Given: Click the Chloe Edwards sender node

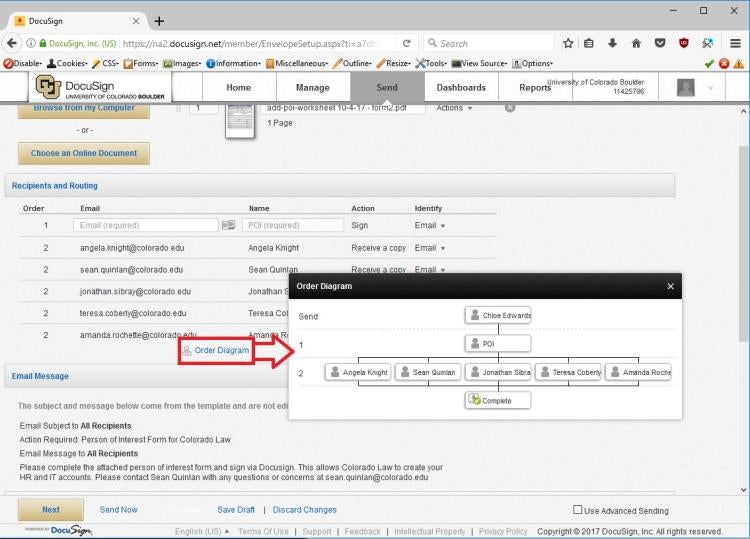Looking at the screenshot, I should pyautogui.click(x=498, y=315).
